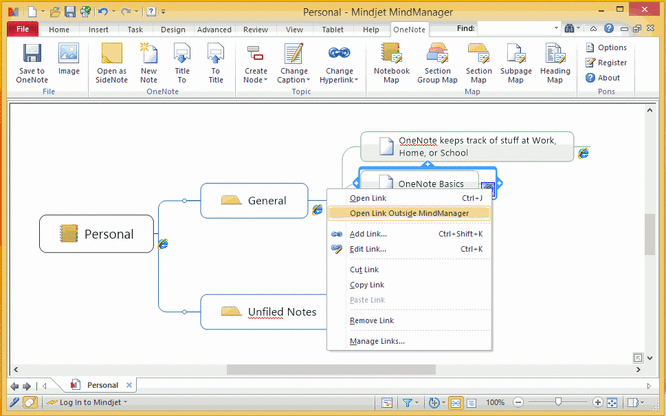Image resolution: width=666 pixels, height=416 pixels.
Task: Click the horizontal scrollbar thumb
Action: [331, 369]
